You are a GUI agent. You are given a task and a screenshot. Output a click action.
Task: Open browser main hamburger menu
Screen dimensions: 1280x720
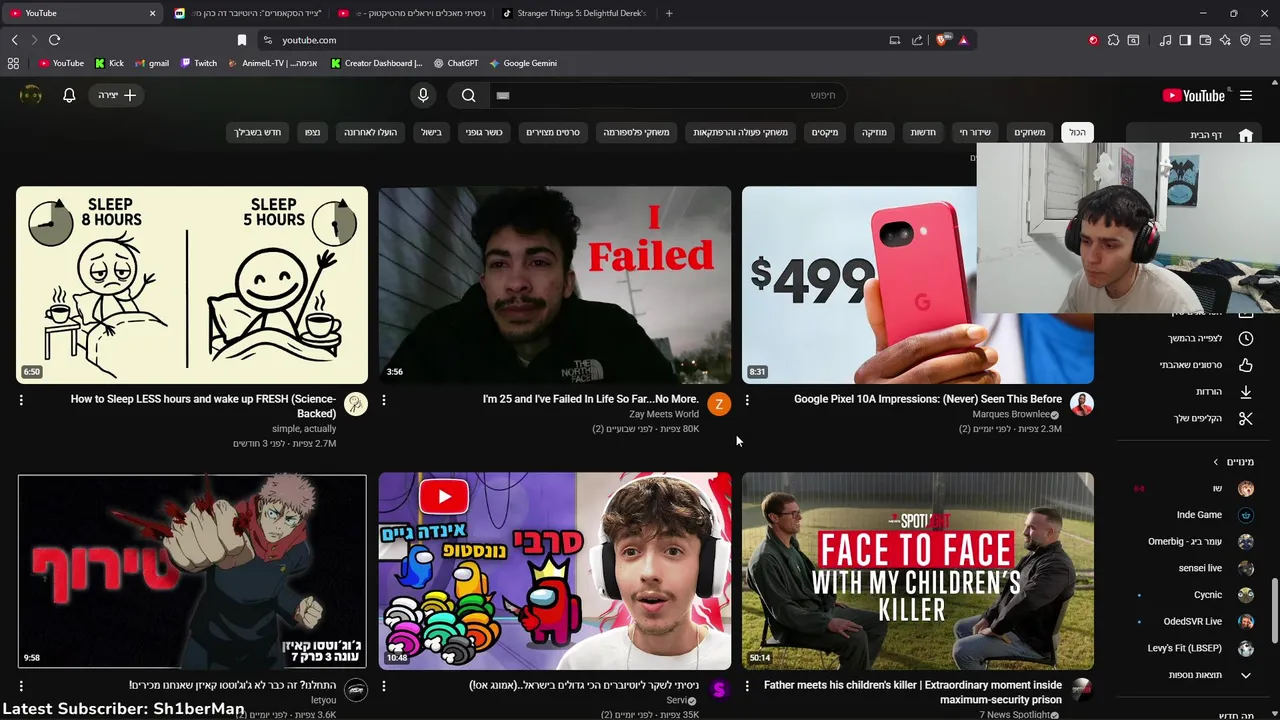(1266, 40)
